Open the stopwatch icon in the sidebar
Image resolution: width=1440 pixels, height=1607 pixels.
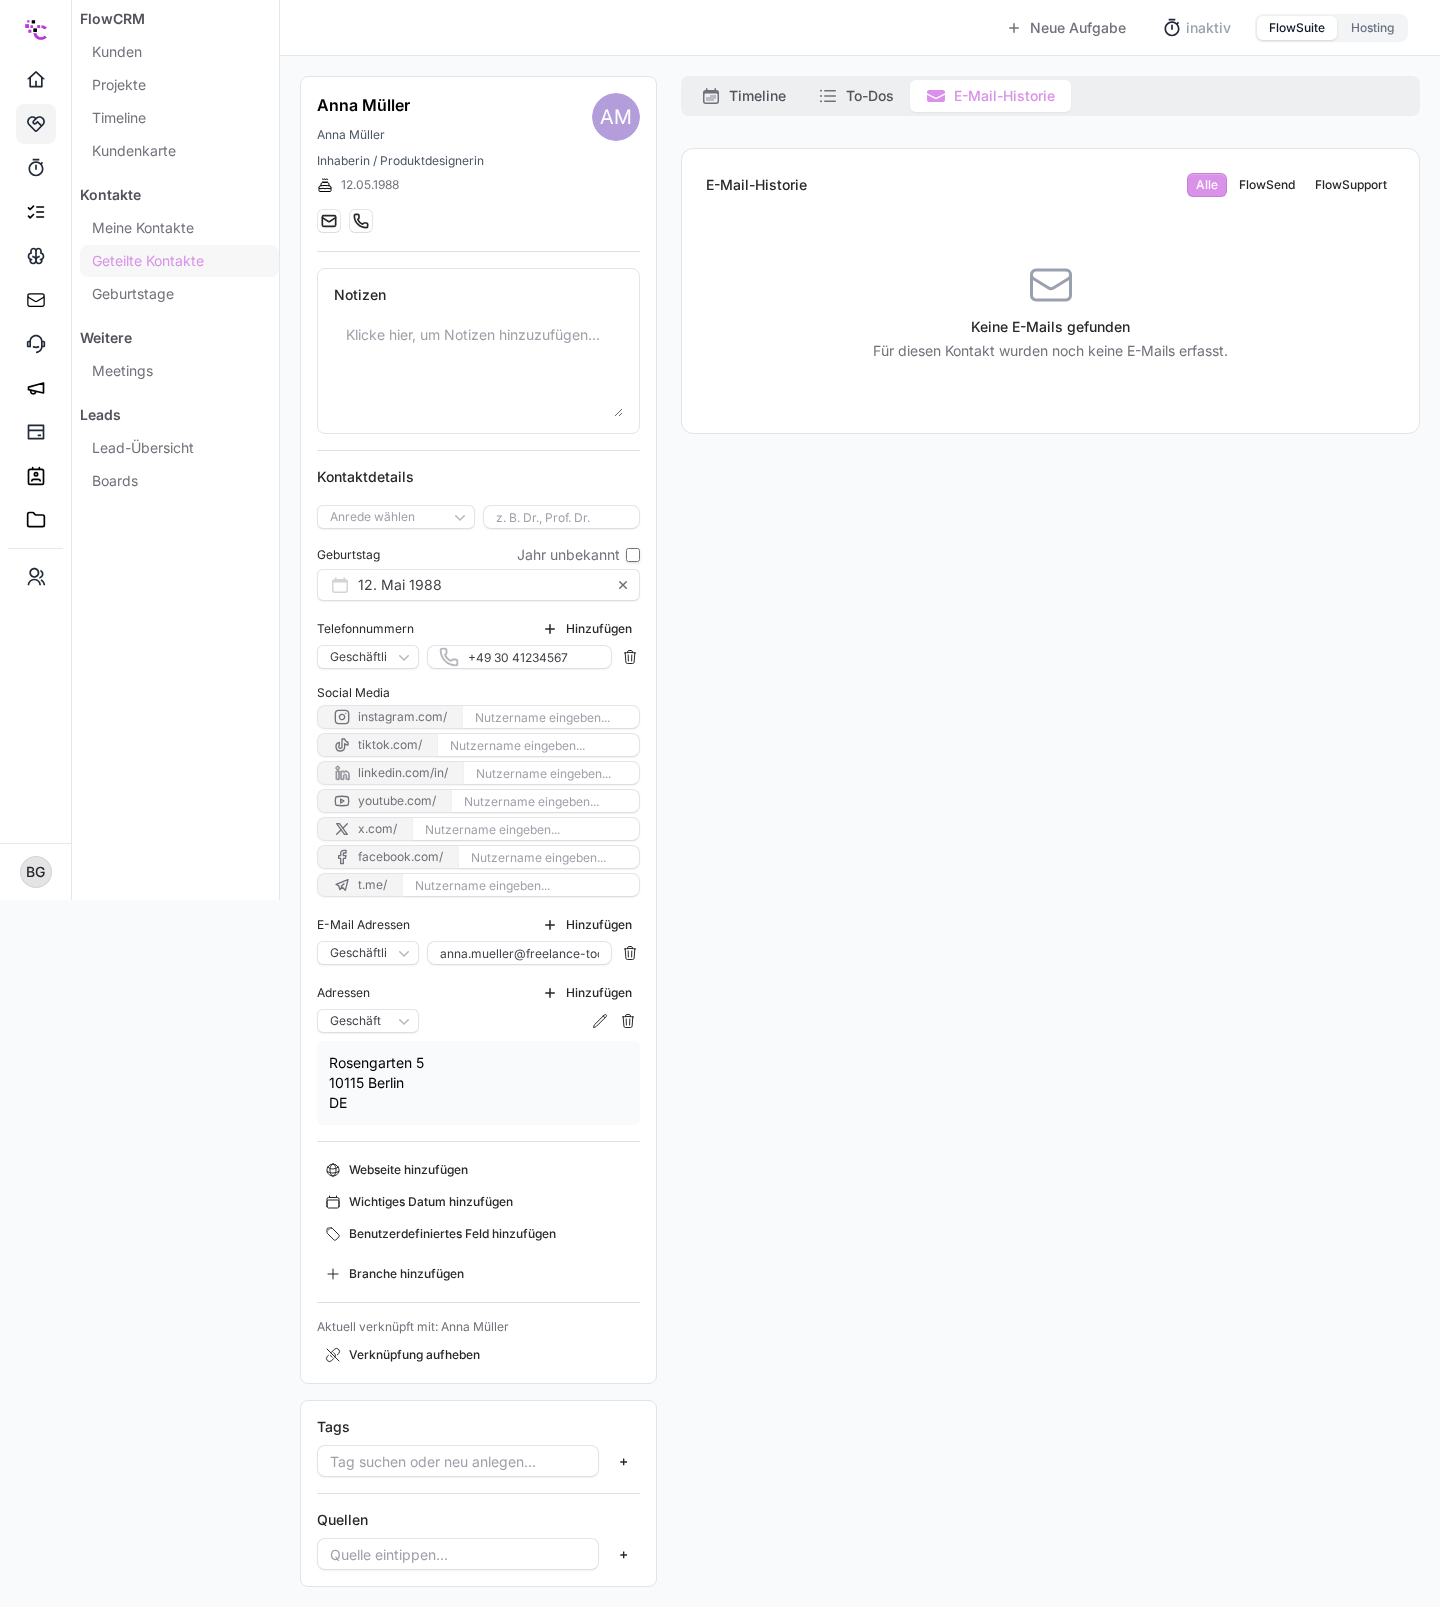point(36,168)
